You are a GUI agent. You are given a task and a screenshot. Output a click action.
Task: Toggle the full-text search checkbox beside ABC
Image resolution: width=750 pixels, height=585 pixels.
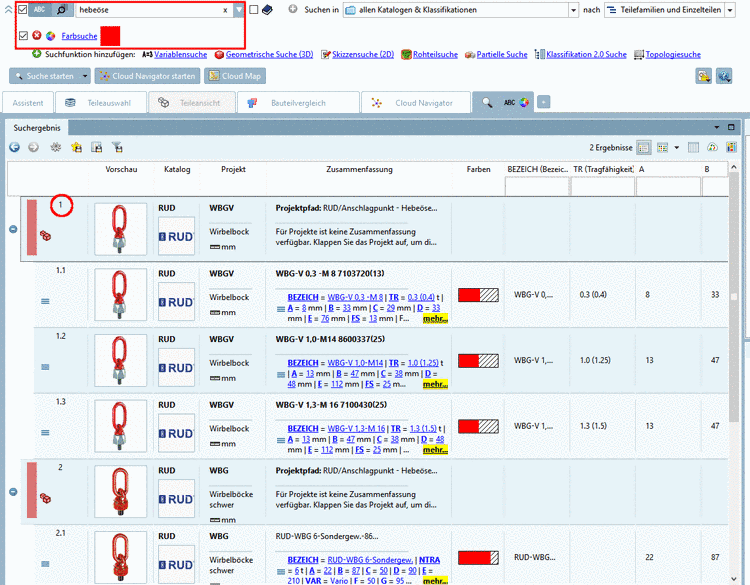(x=22, y=10)
